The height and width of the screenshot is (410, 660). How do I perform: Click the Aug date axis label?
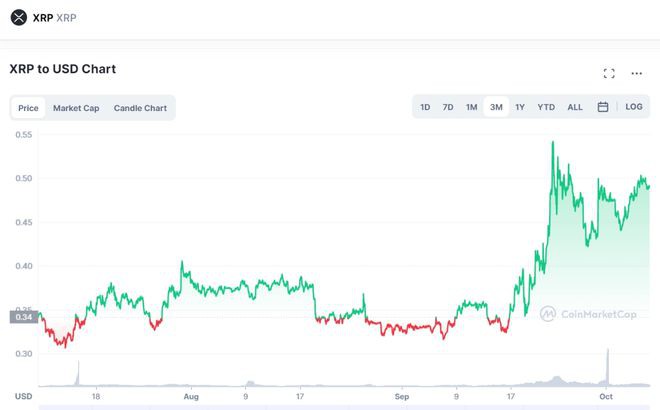click(191, 397)
